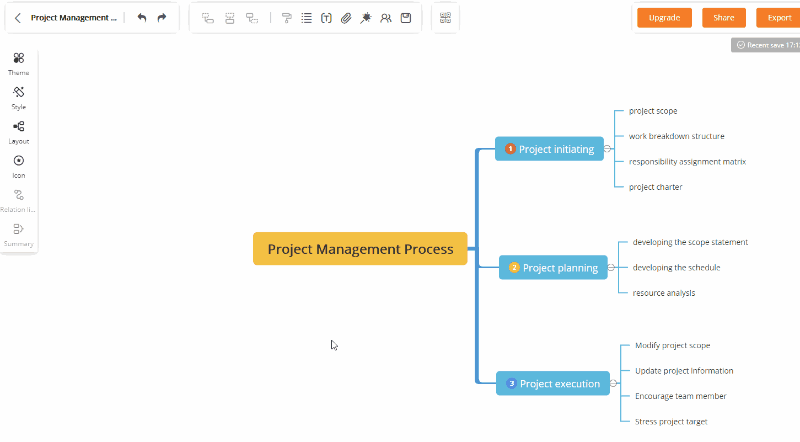This screenshot has width=800, height=442.
Task: Collapse the Project execution branch
Action: [613, 384]
